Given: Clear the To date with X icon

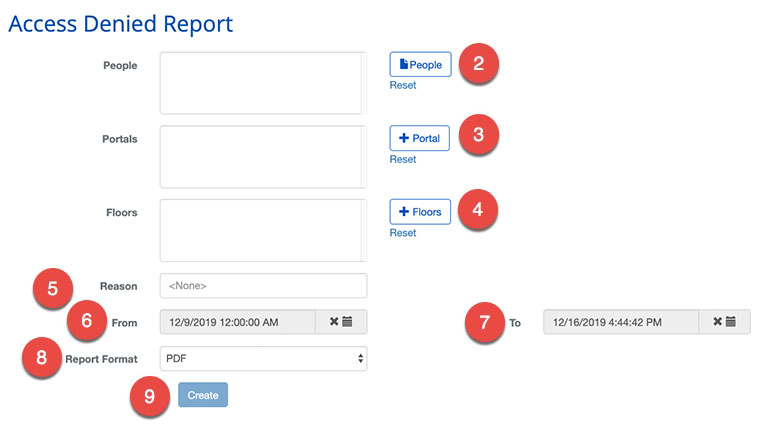Looking at the screenshot, I should pyautogui.click(x=718, y=322).
